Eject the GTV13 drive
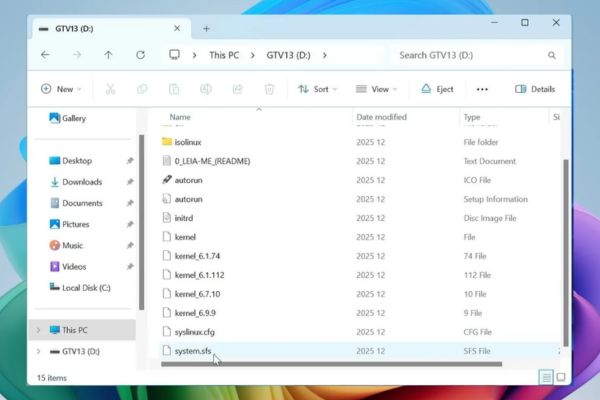 click(x=437, y=89)
